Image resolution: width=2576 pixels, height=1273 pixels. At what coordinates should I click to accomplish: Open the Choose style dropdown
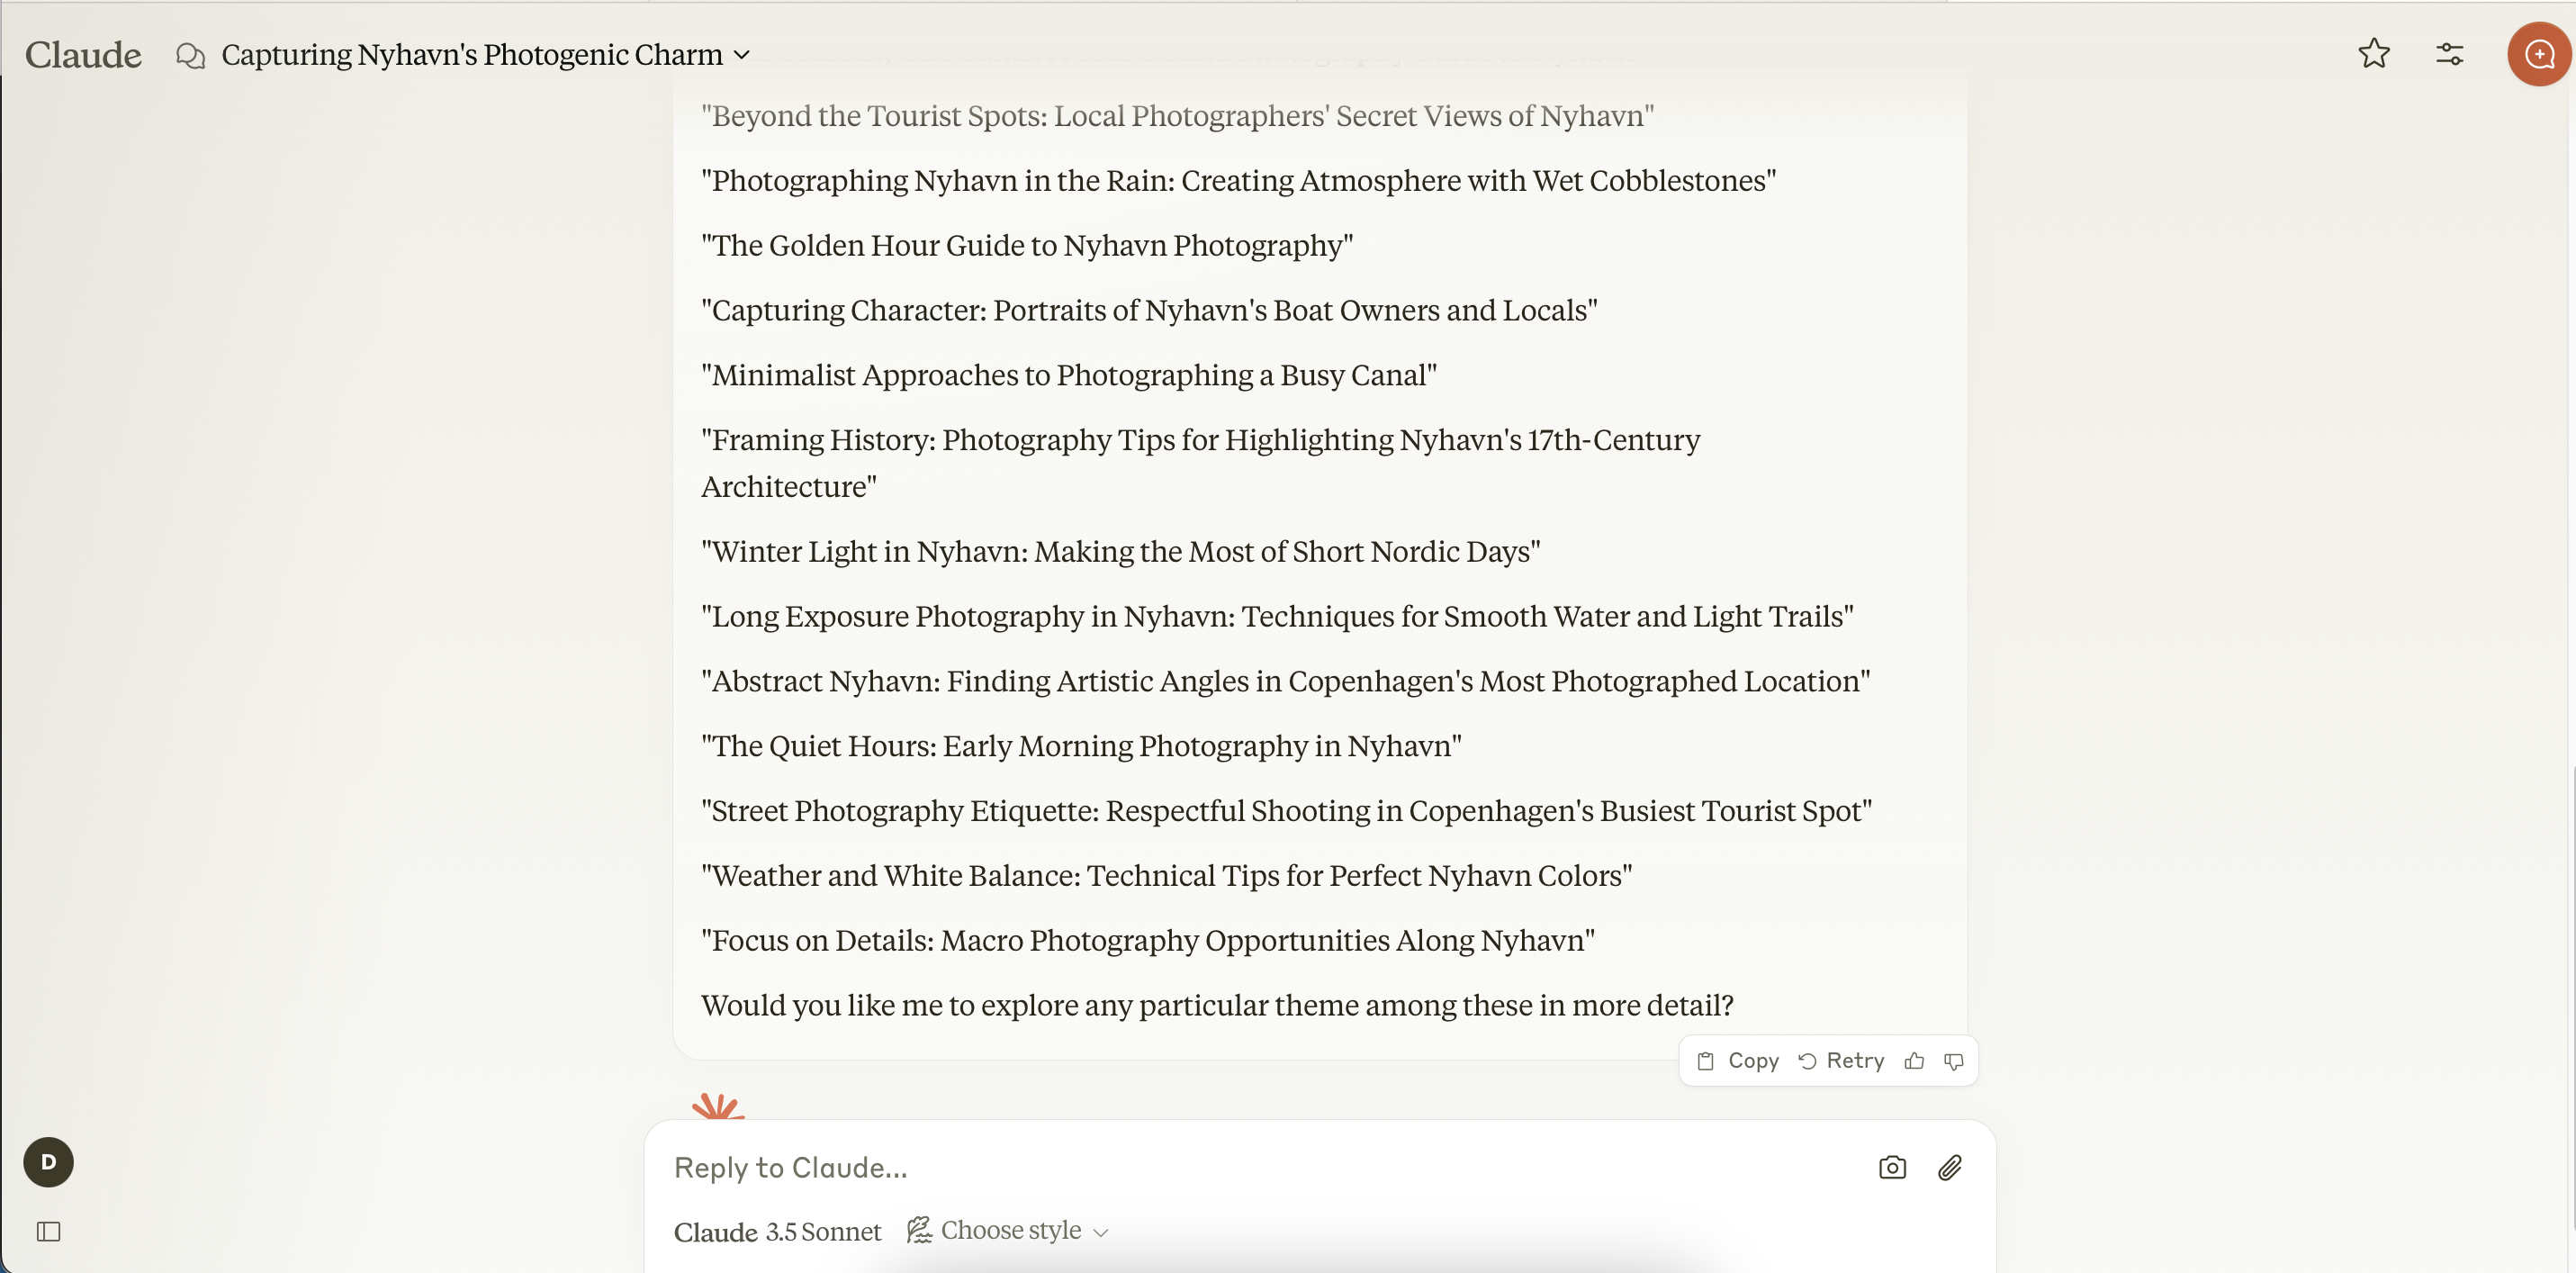point(1008,1230)
